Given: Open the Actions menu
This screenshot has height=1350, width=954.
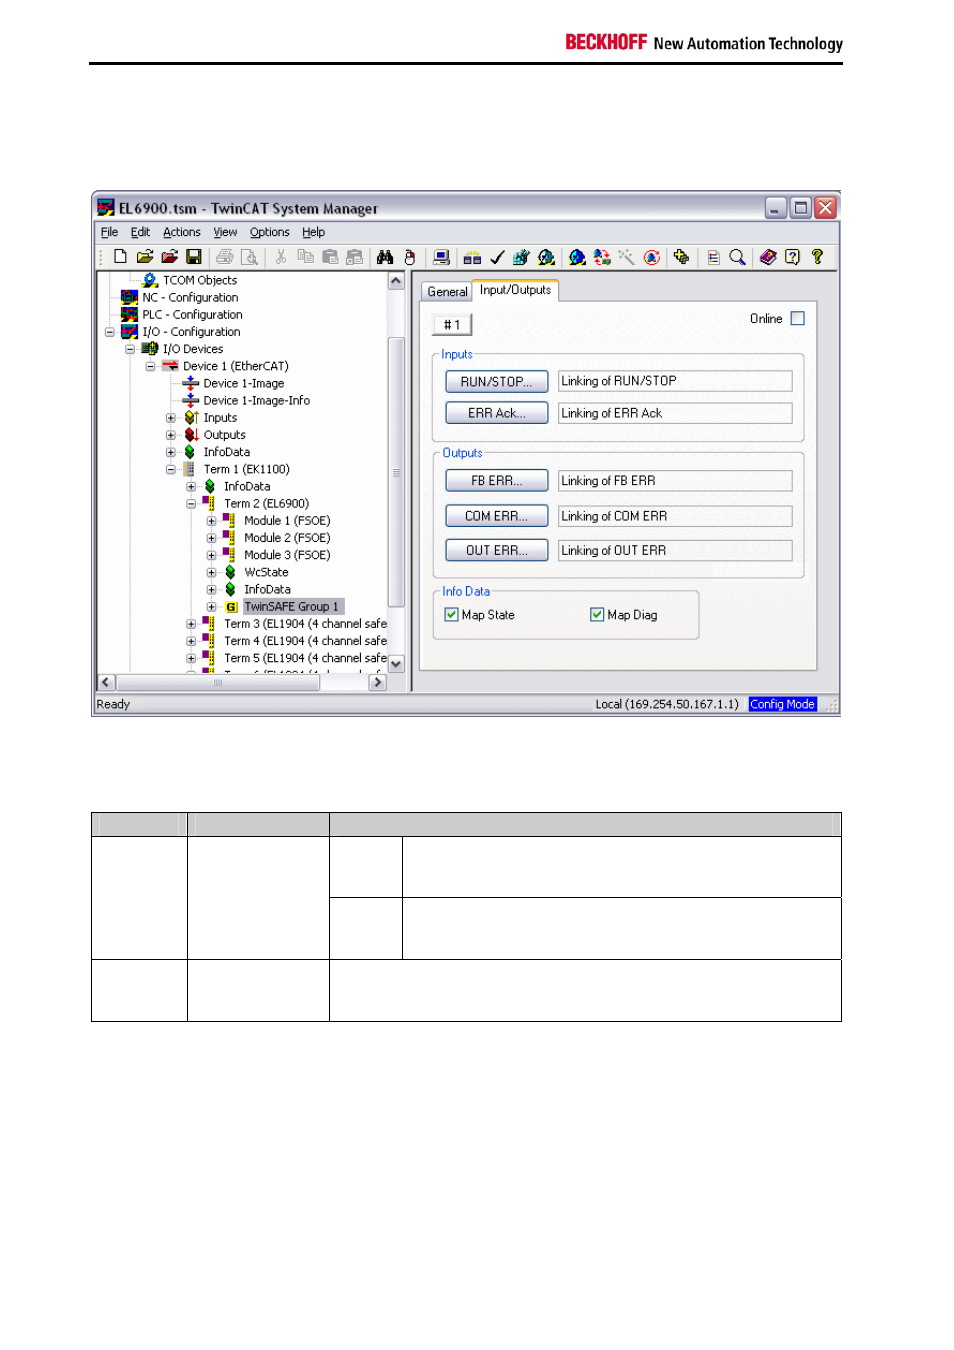Looking at the screenshot, I should coord(182,232).
